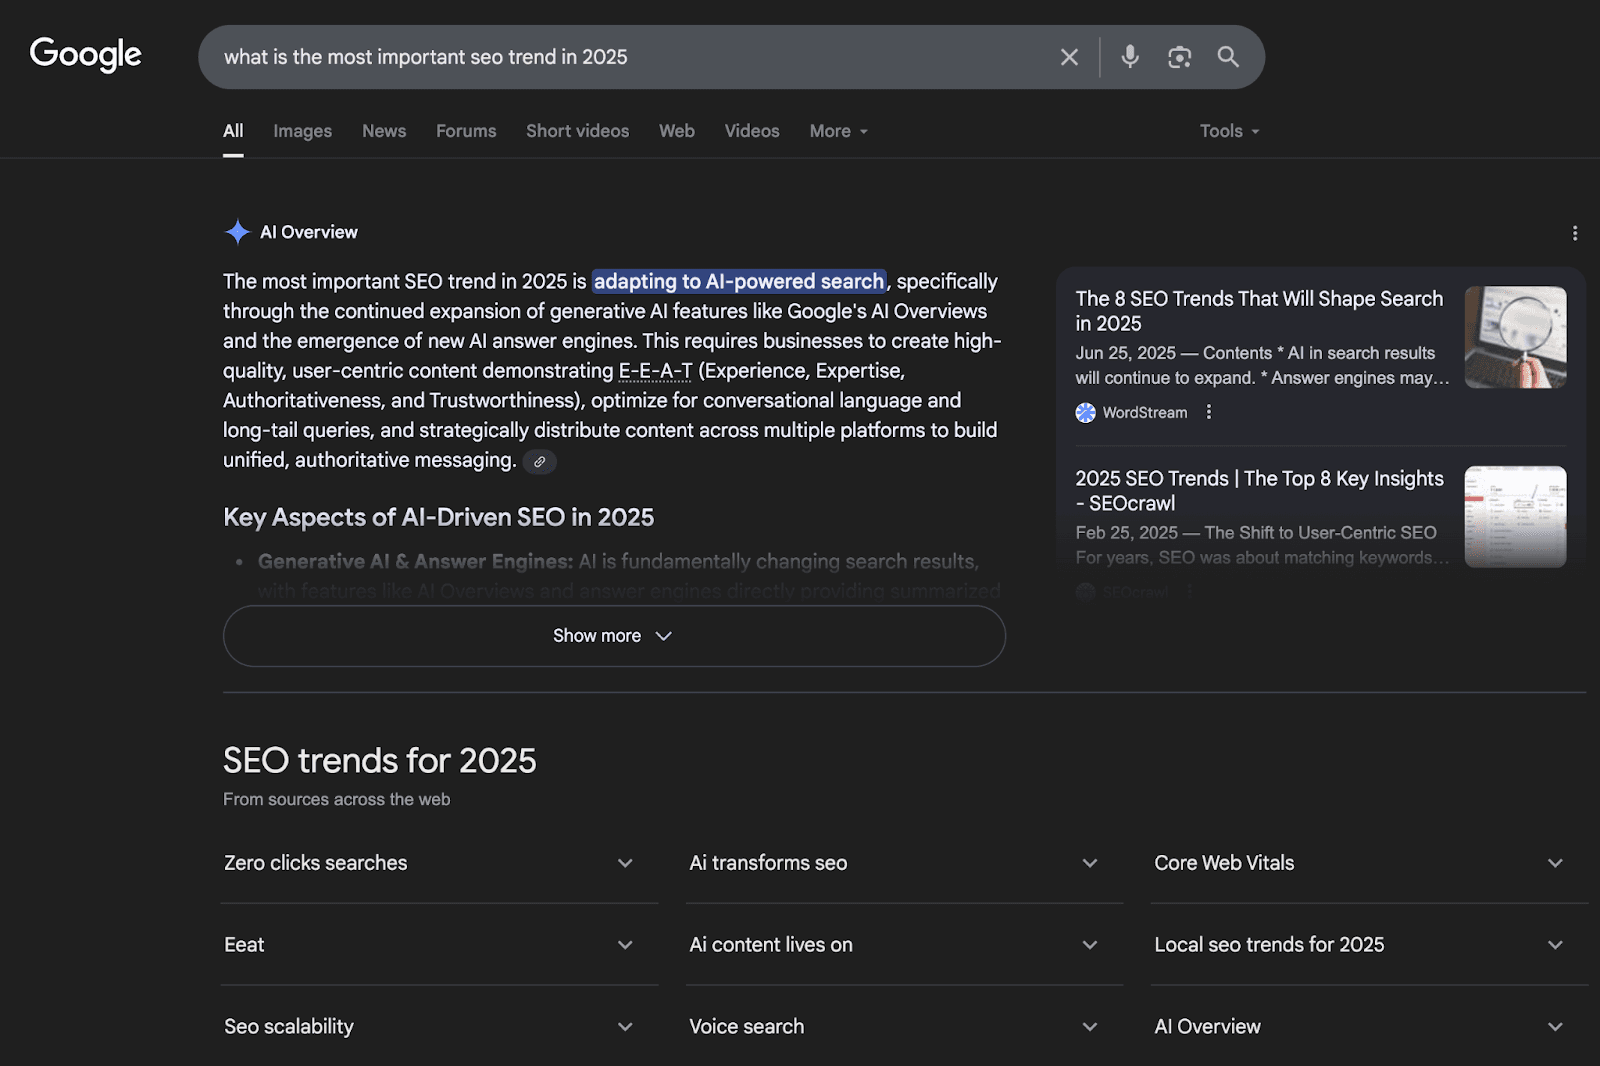Click the microphone icon for voice search
The width and height of the screenshot is (1600, 1066).
tap(1129, 57)
